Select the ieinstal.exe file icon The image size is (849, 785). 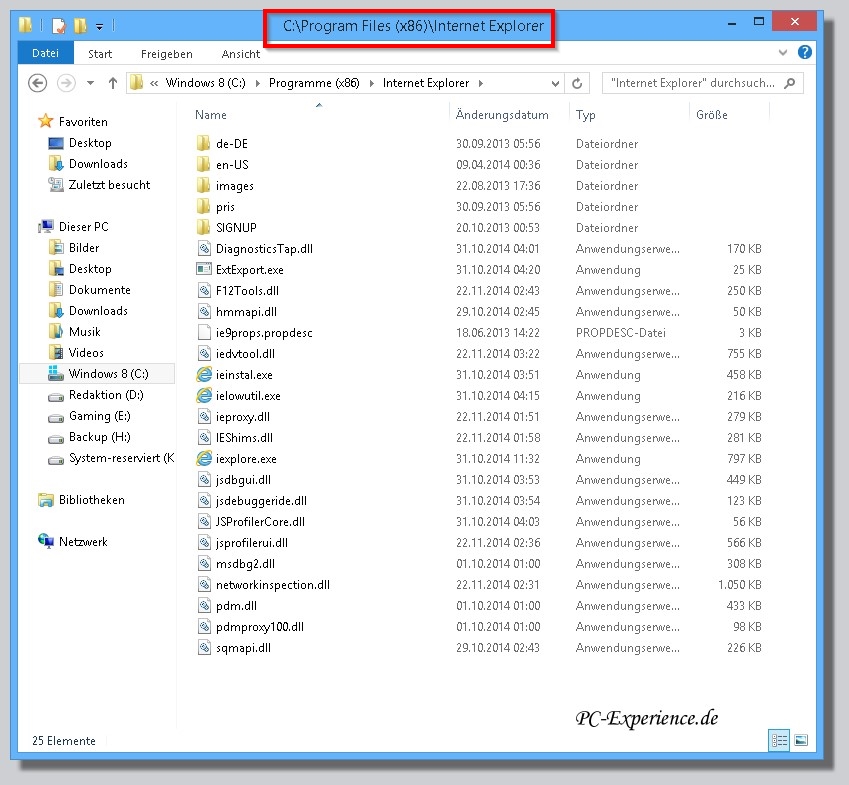click(204, 375)
